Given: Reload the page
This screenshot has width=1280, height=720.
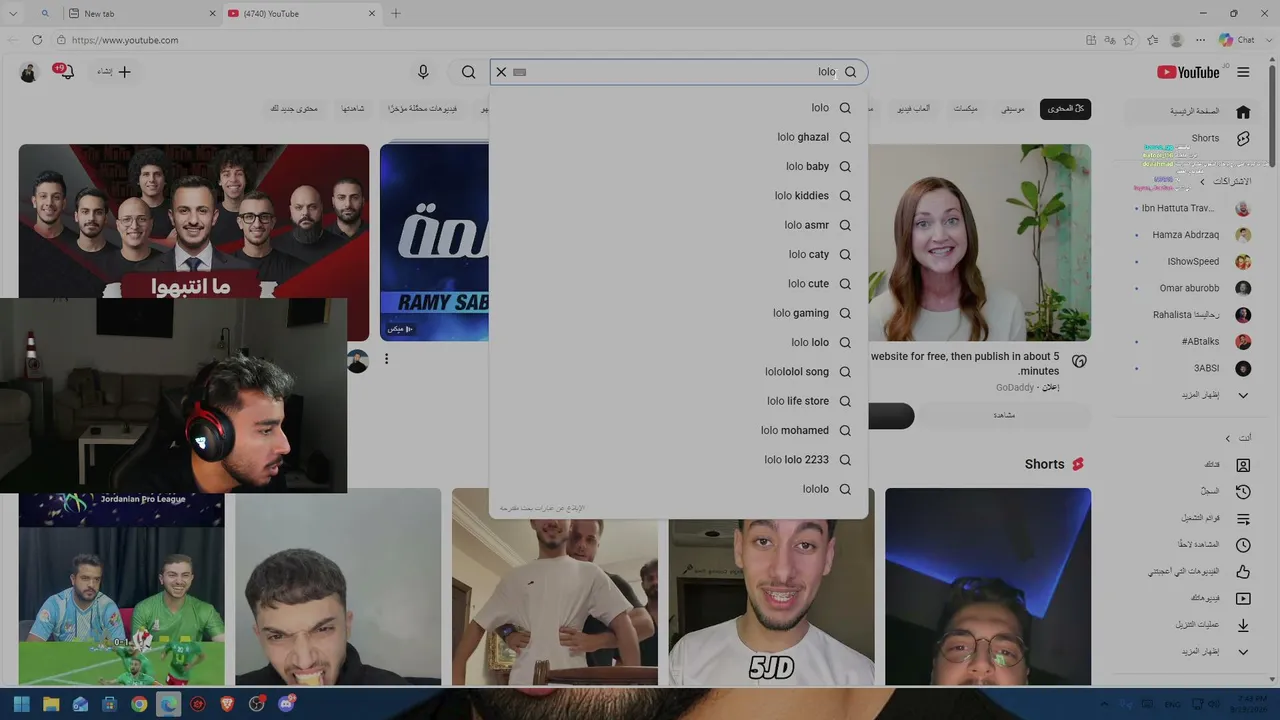Looking at the screenshot, I should [37, 40].
